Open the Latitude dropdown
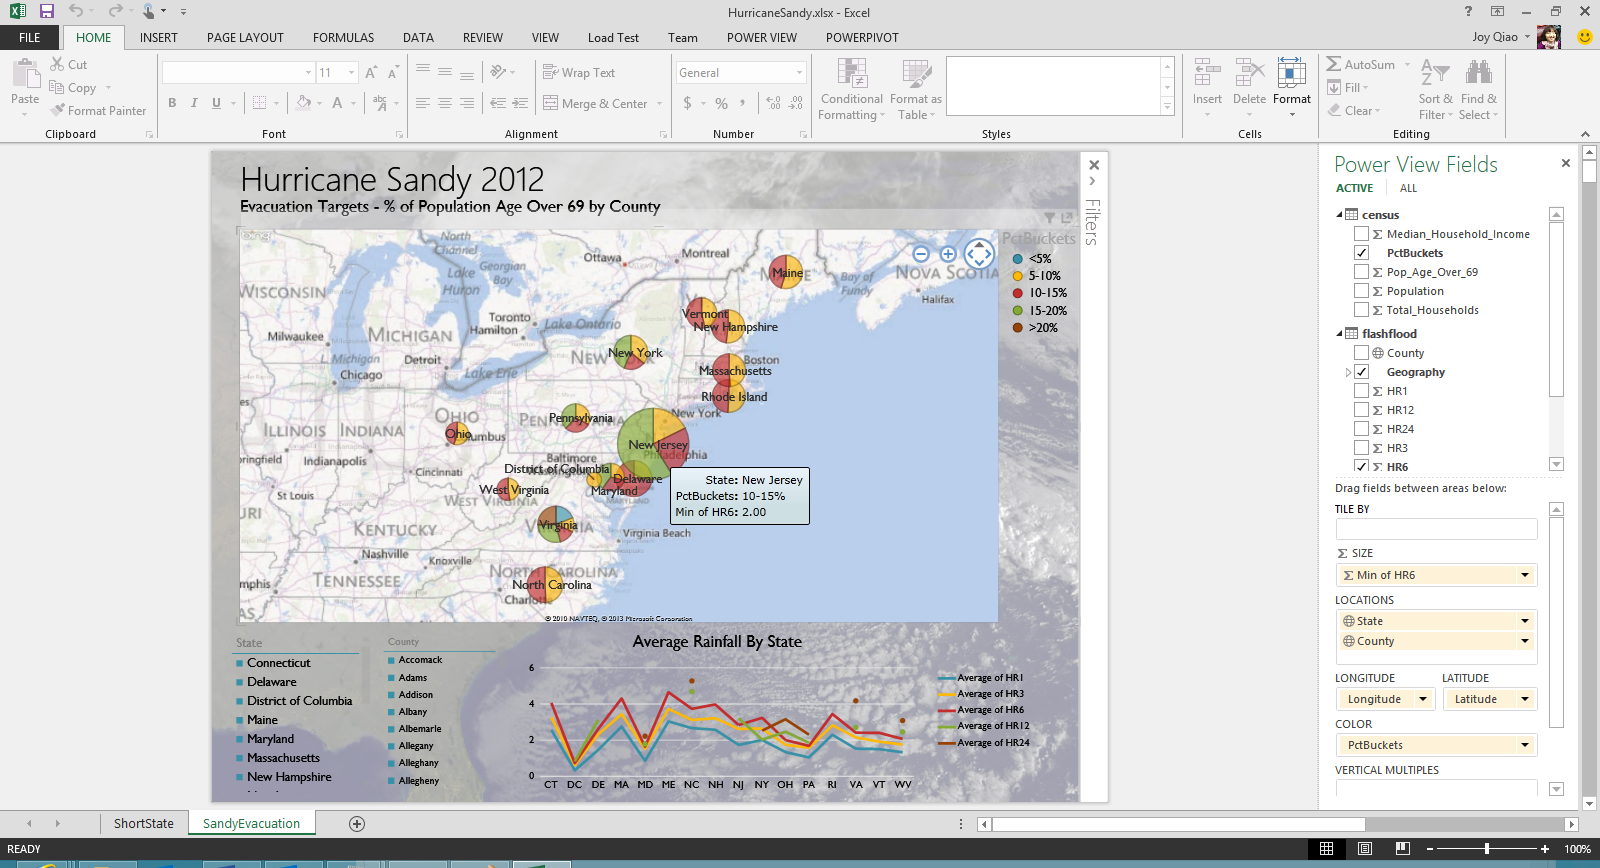Image resolution: width=1600 pixels, height=868 pixels. click(x=1525, y=699)
